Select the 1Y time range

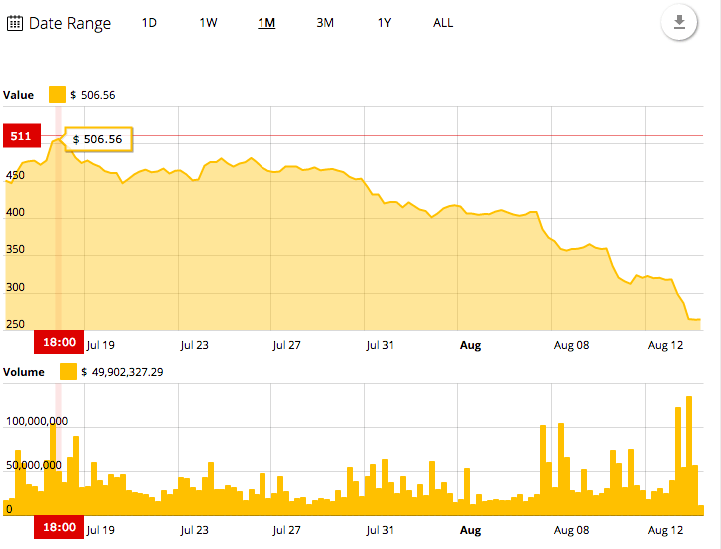pyautogui.click(x=384, y=23)
